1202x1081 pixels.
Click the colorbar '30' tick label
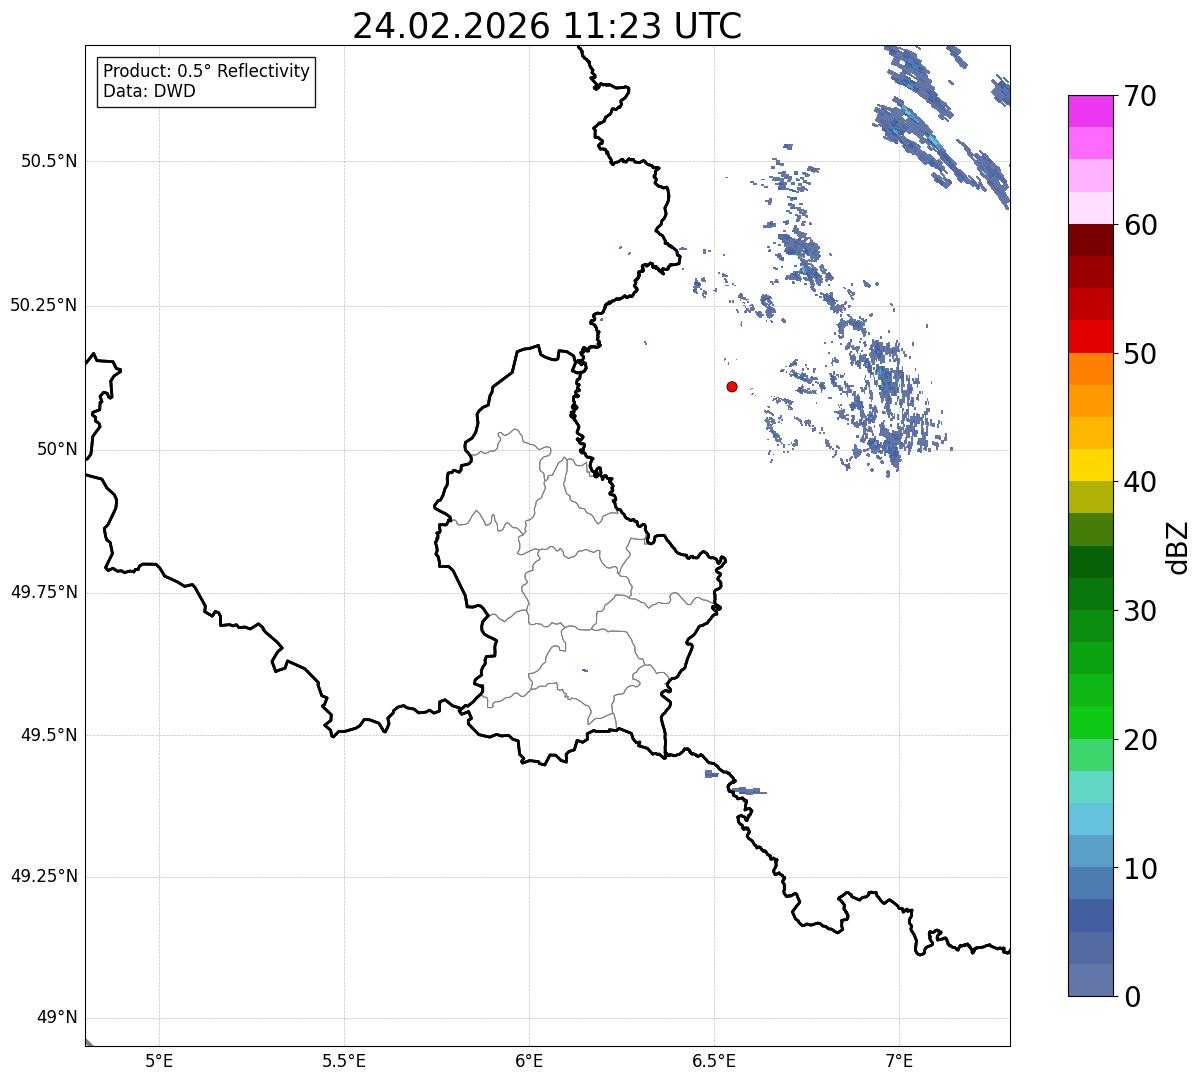[1140, 611]
